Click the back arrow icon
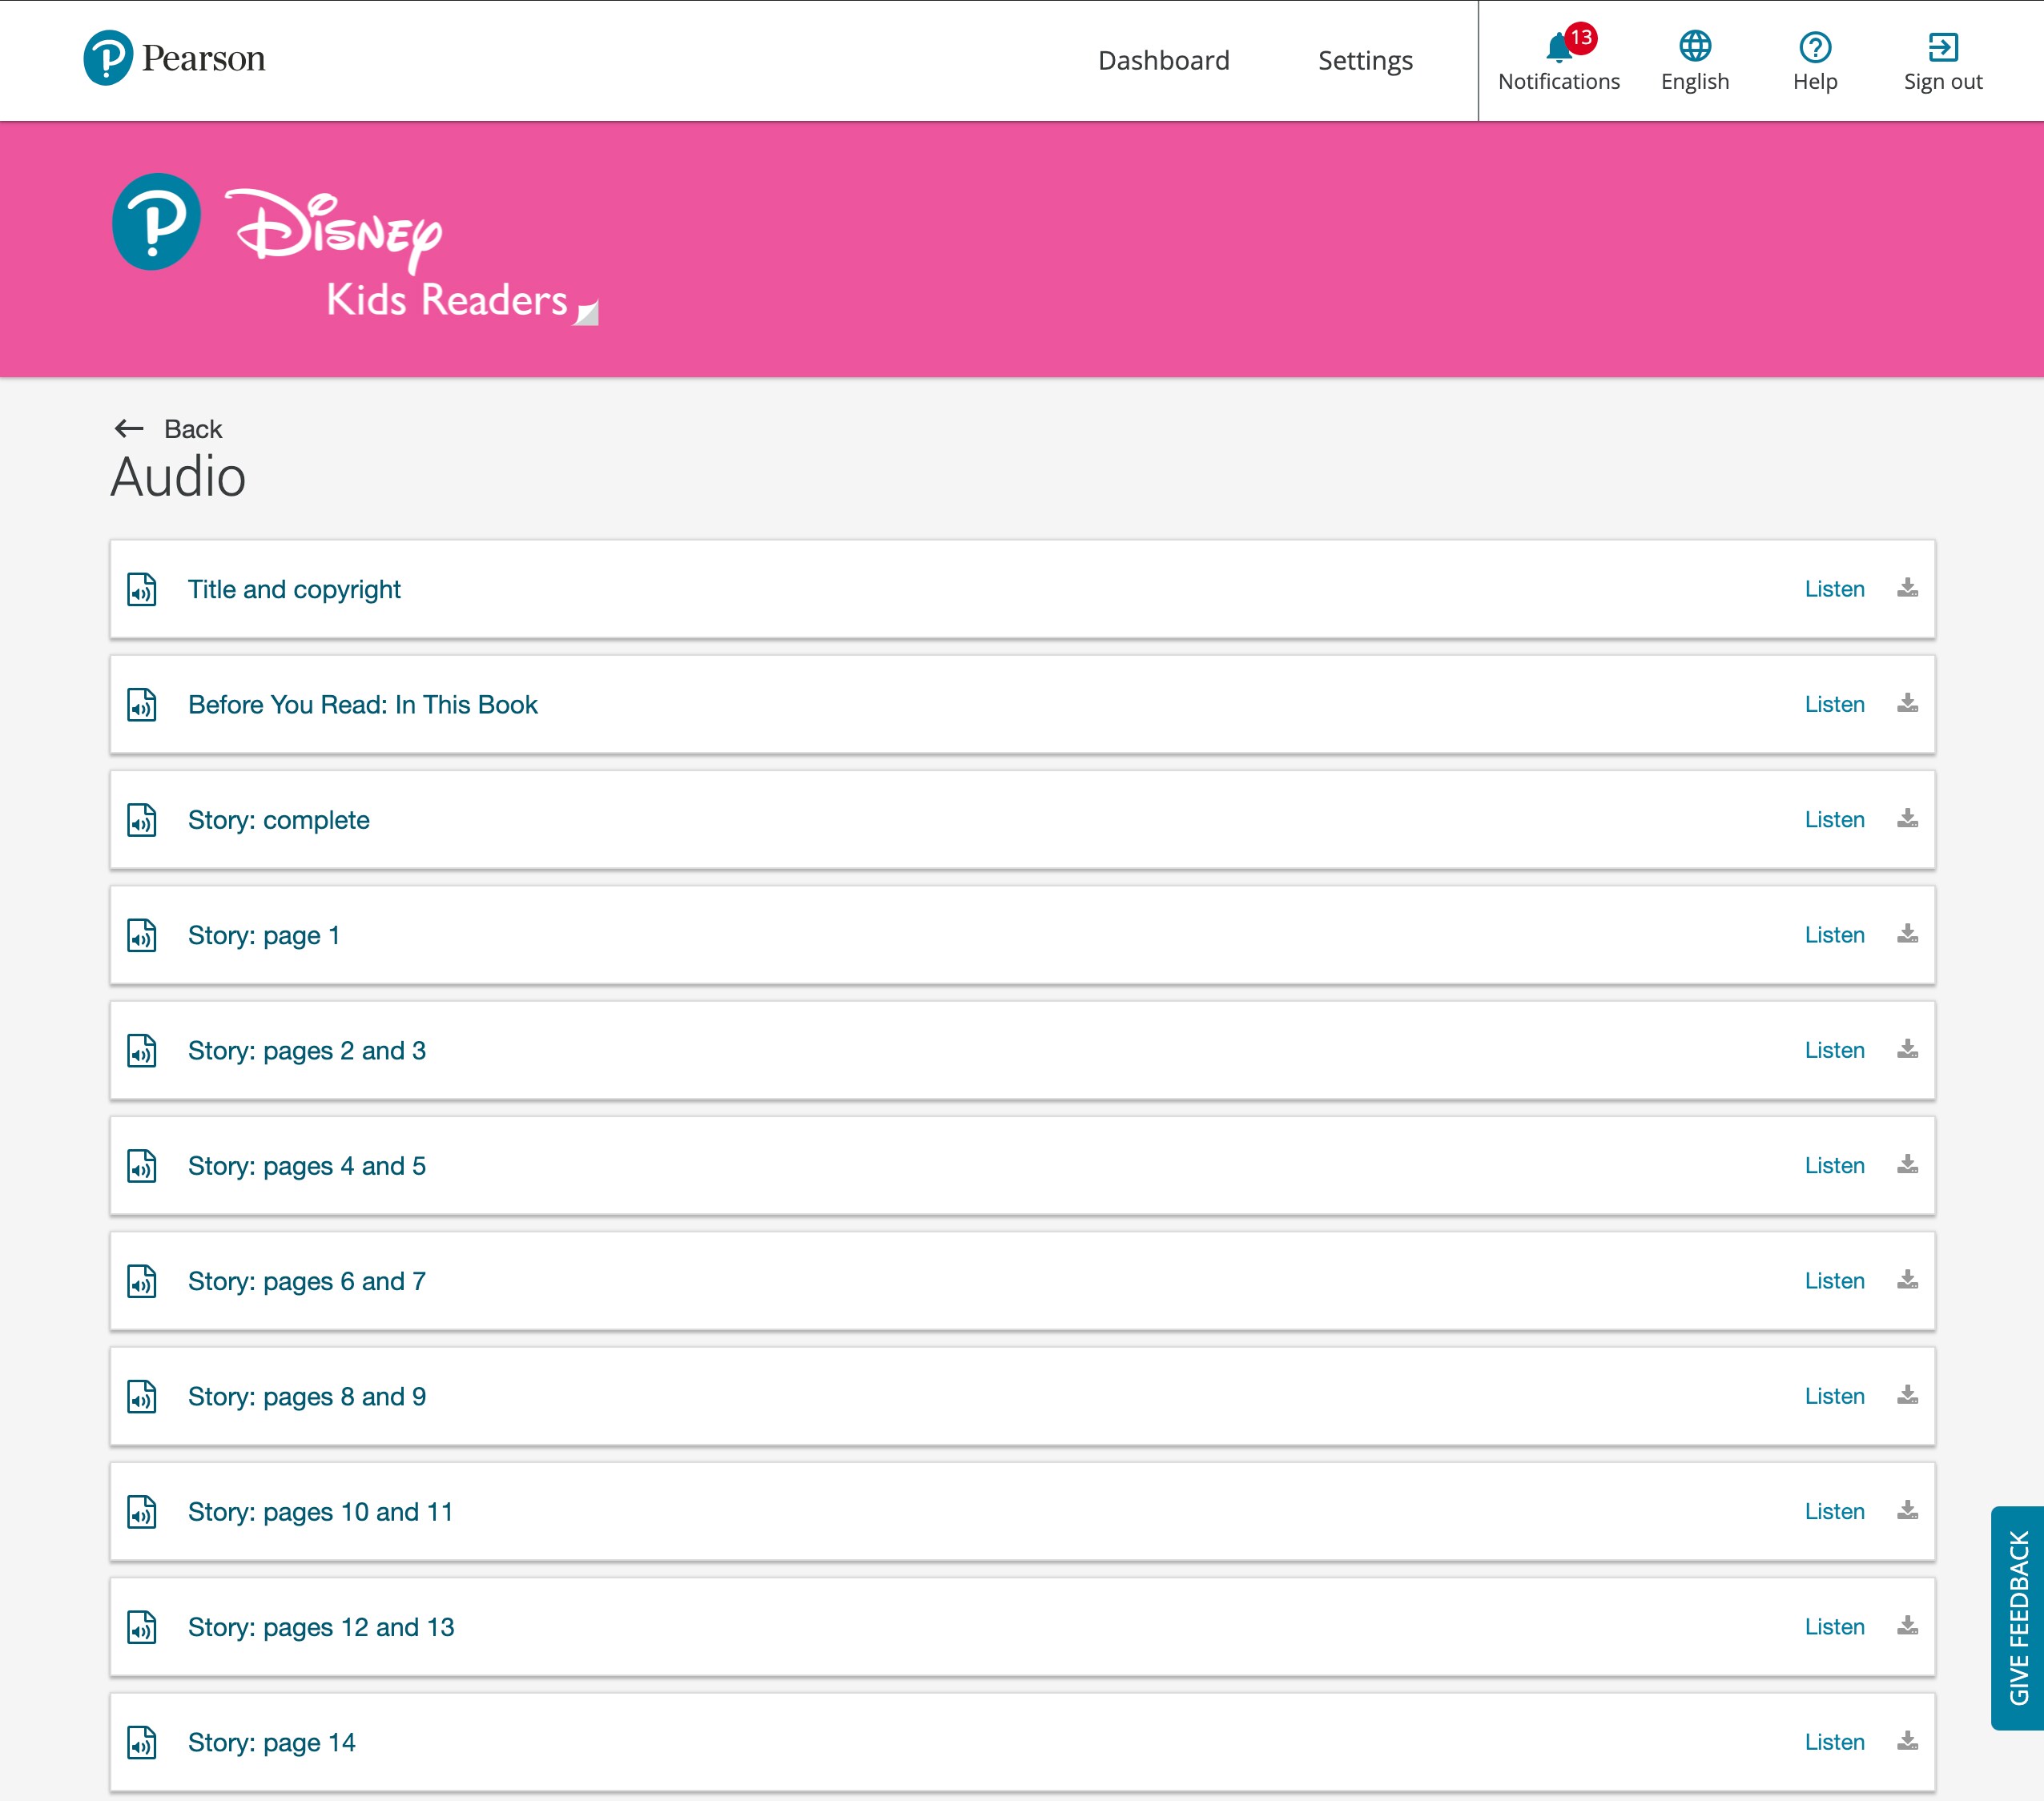 129,429
